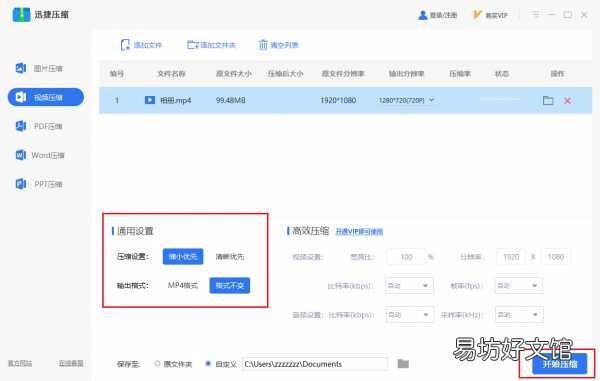Click the 输出分辨率 column header

tap(406, 73)
